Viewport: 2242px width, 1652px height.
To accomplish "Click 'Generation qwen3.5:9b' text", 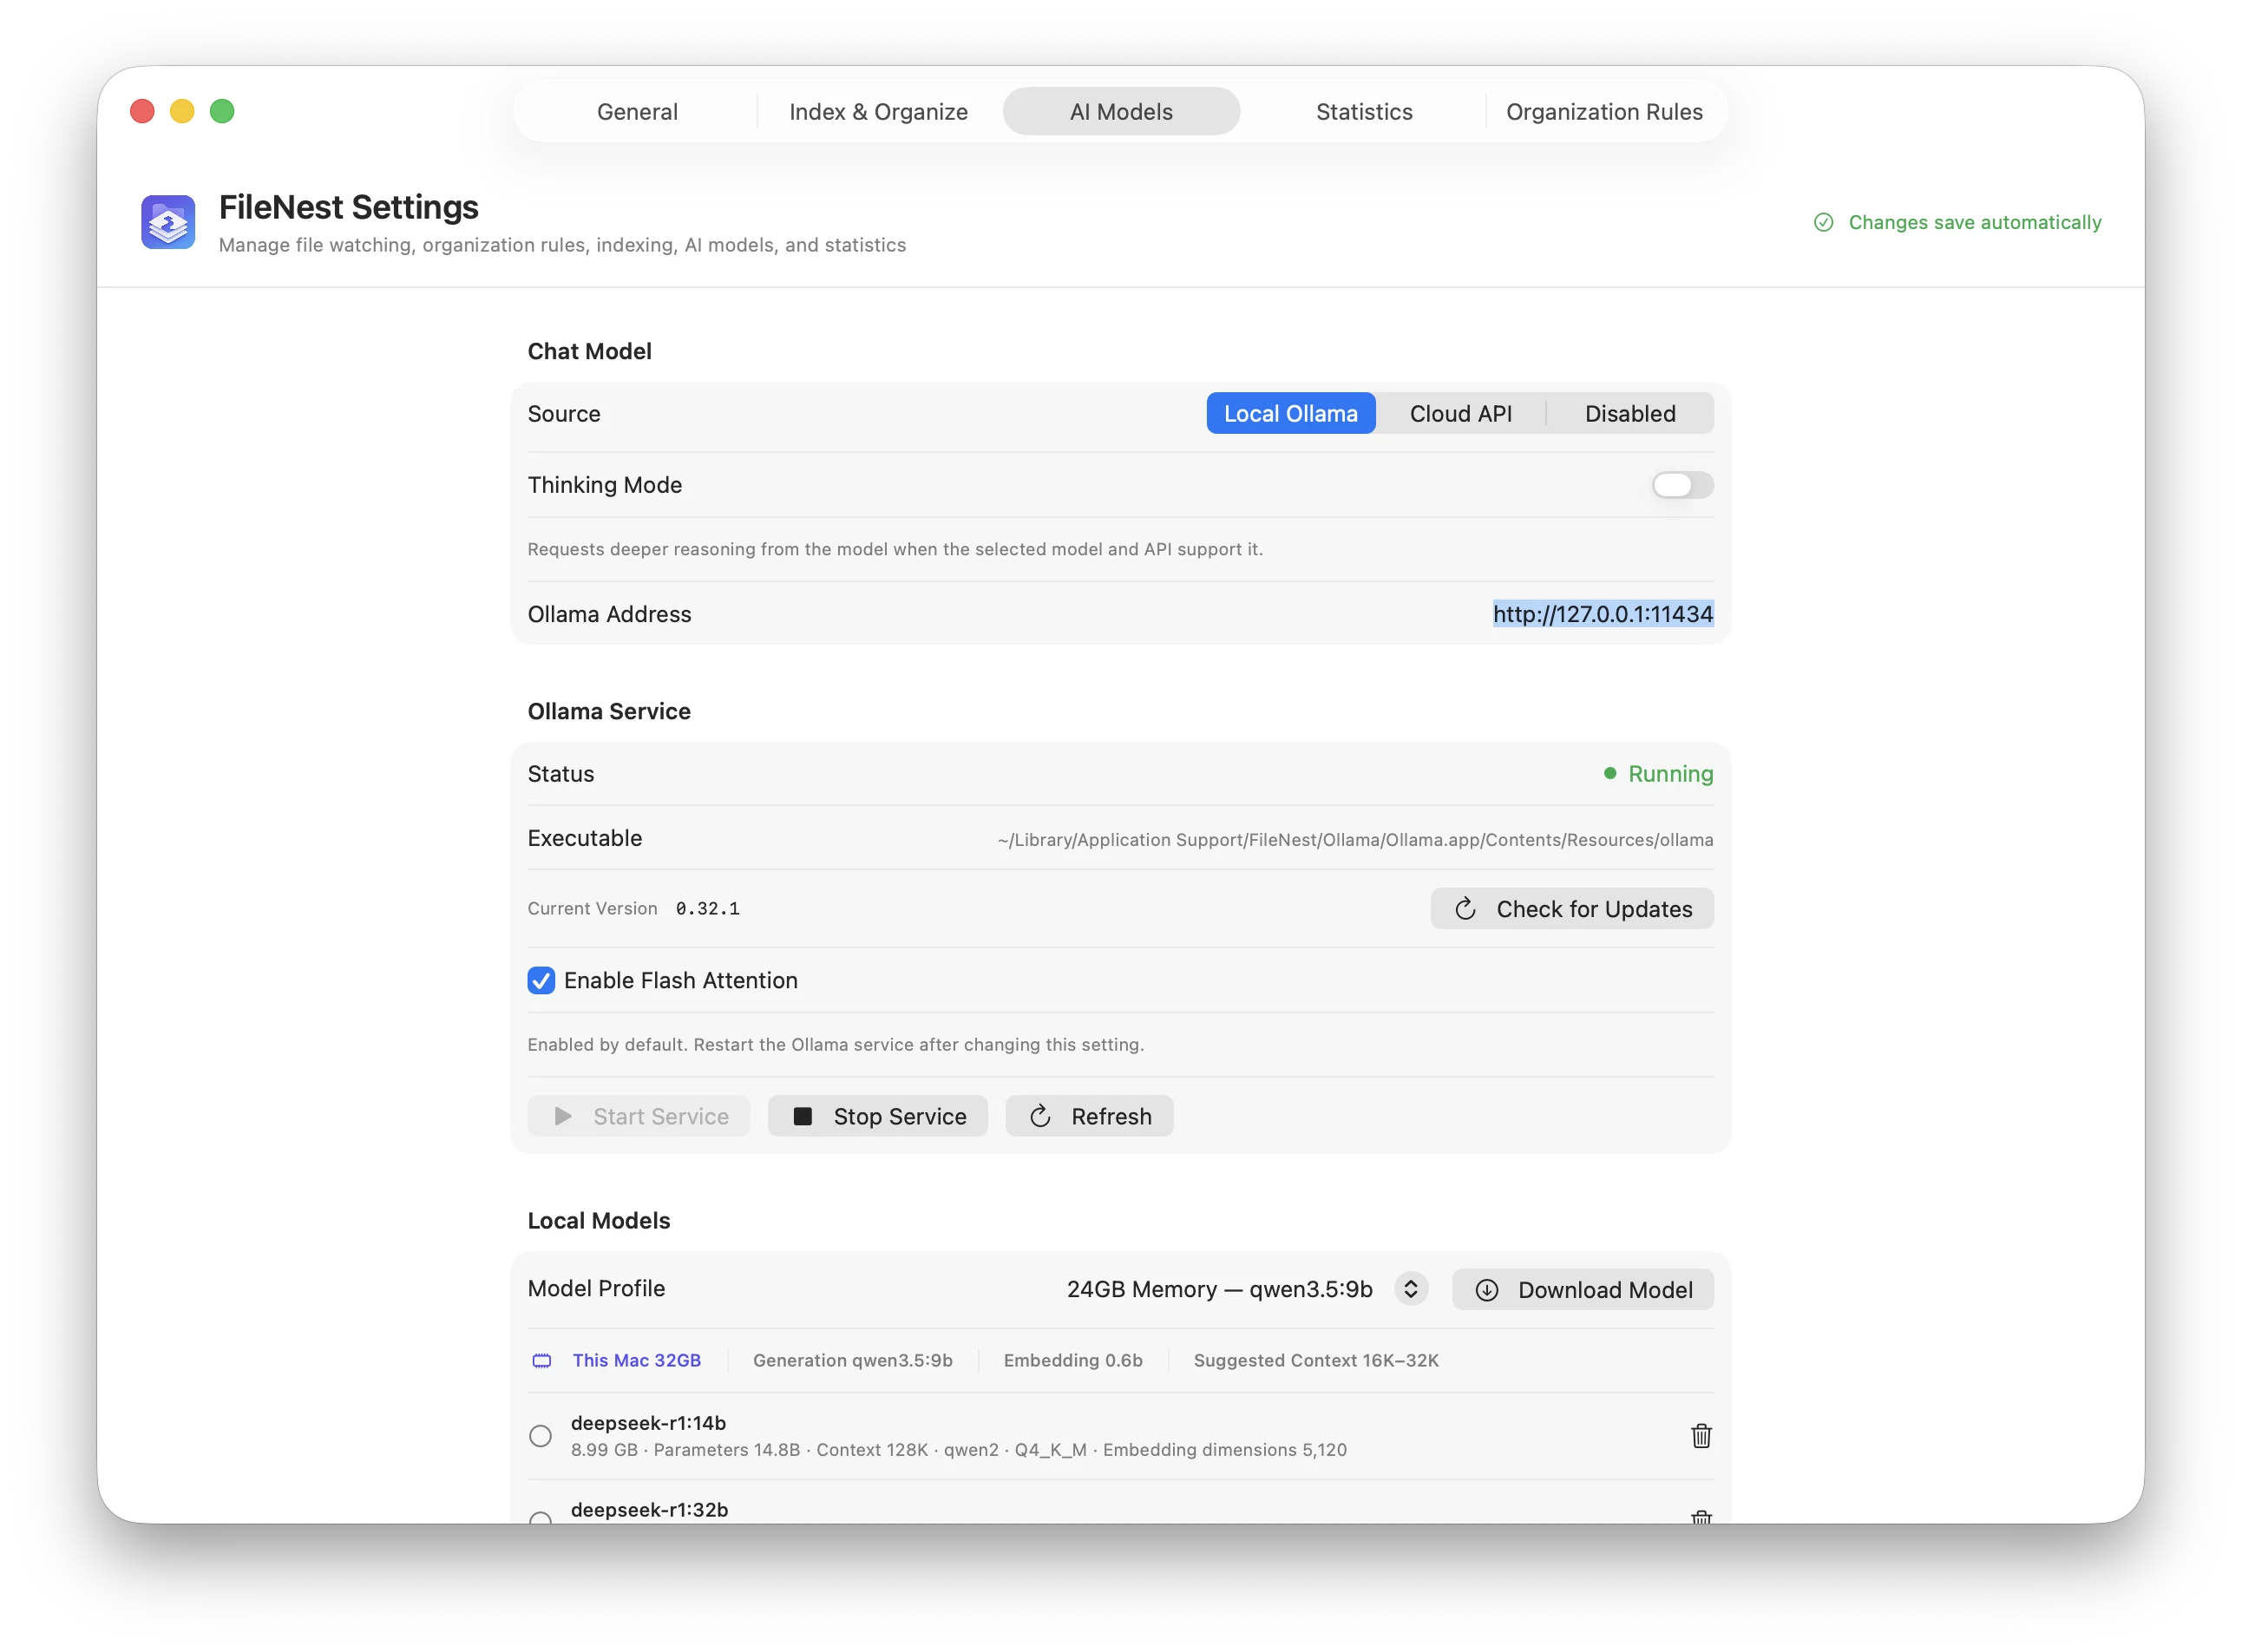I will 852,1360.
